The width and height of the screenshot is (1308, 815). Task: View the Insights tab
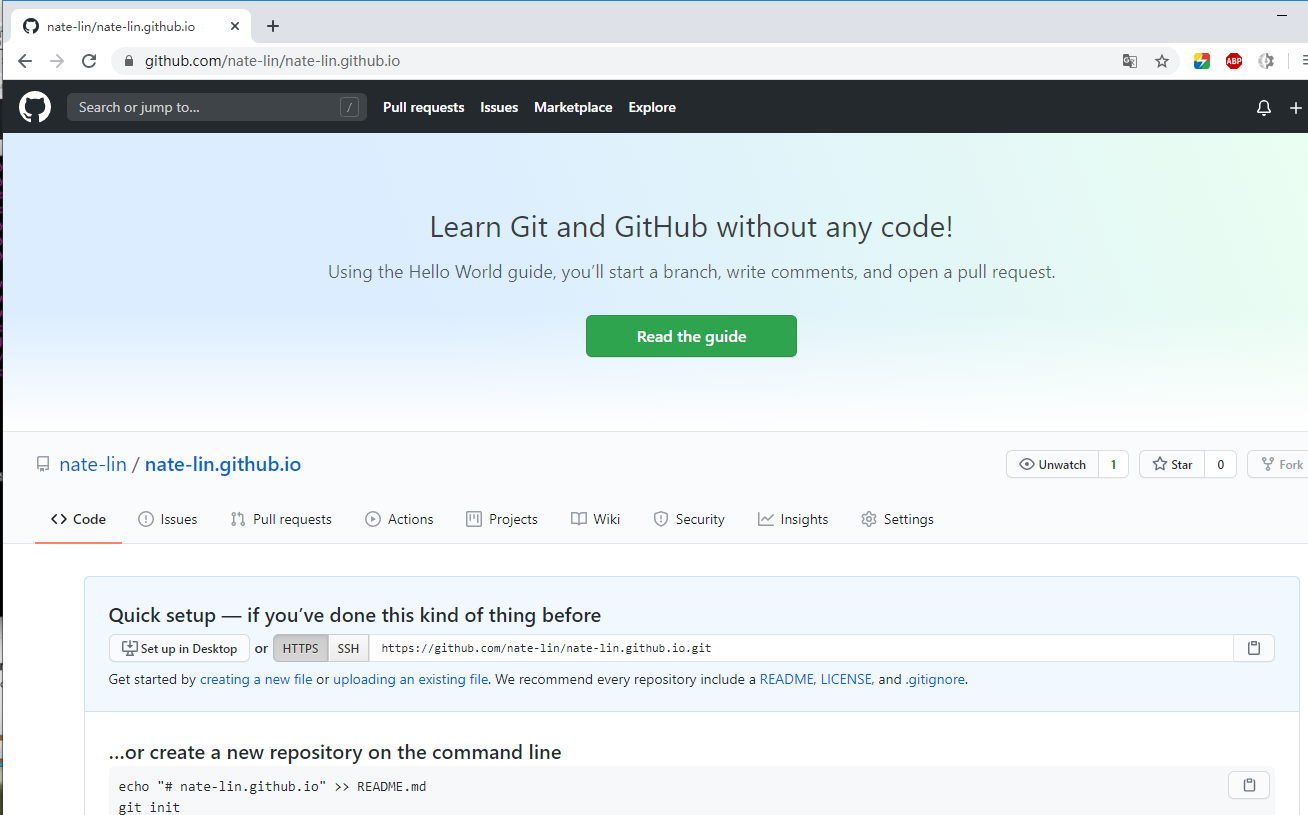coord(793,519)
